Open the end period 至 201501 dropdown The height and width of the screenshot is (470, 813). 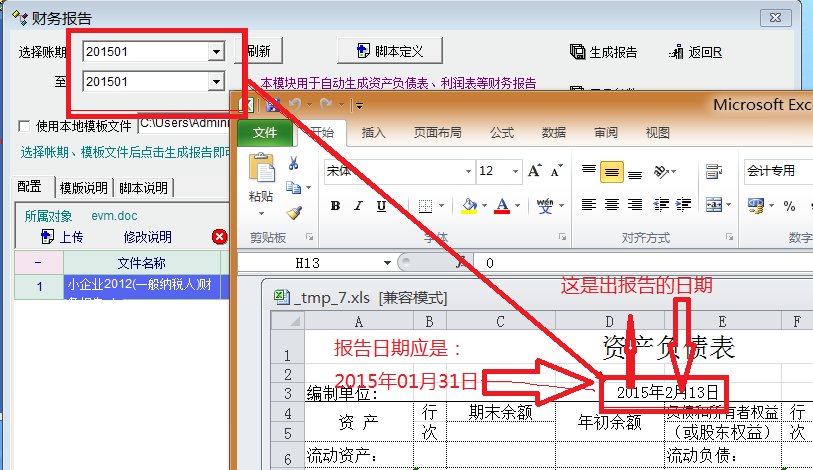[215, 81]
